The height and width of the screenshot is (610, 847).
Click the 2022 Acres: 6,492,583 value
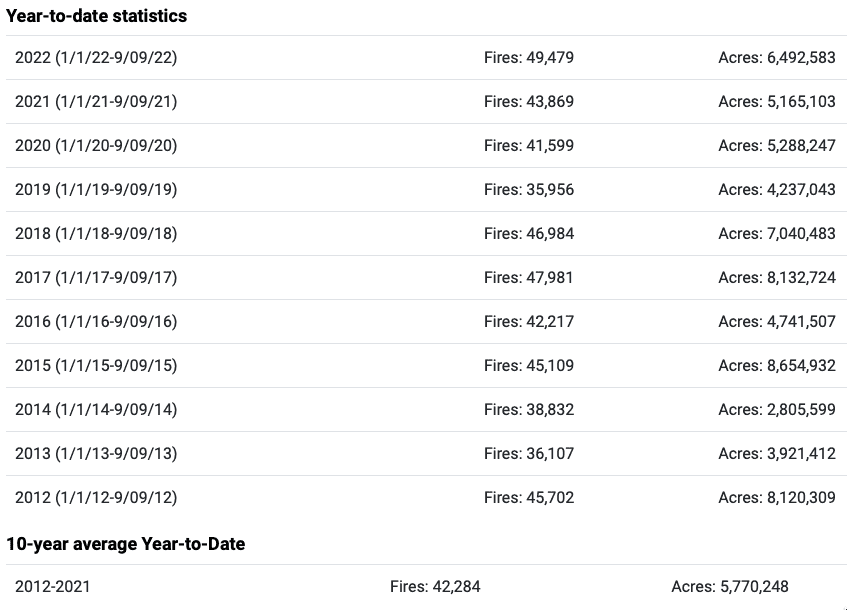777,57
